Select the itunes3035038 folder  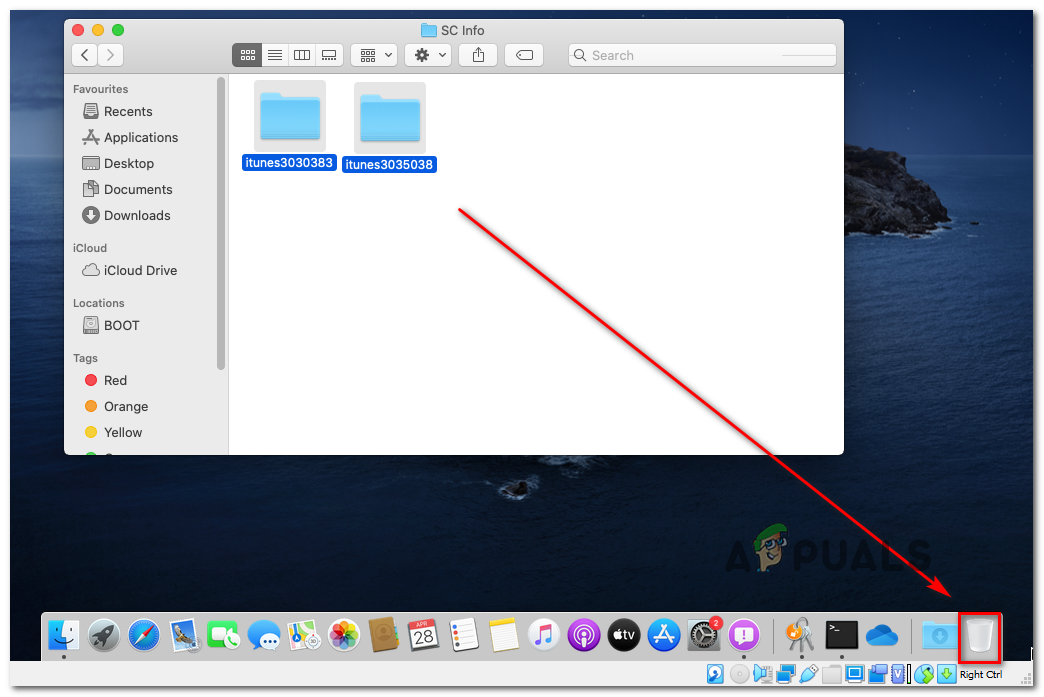point(390,127)
